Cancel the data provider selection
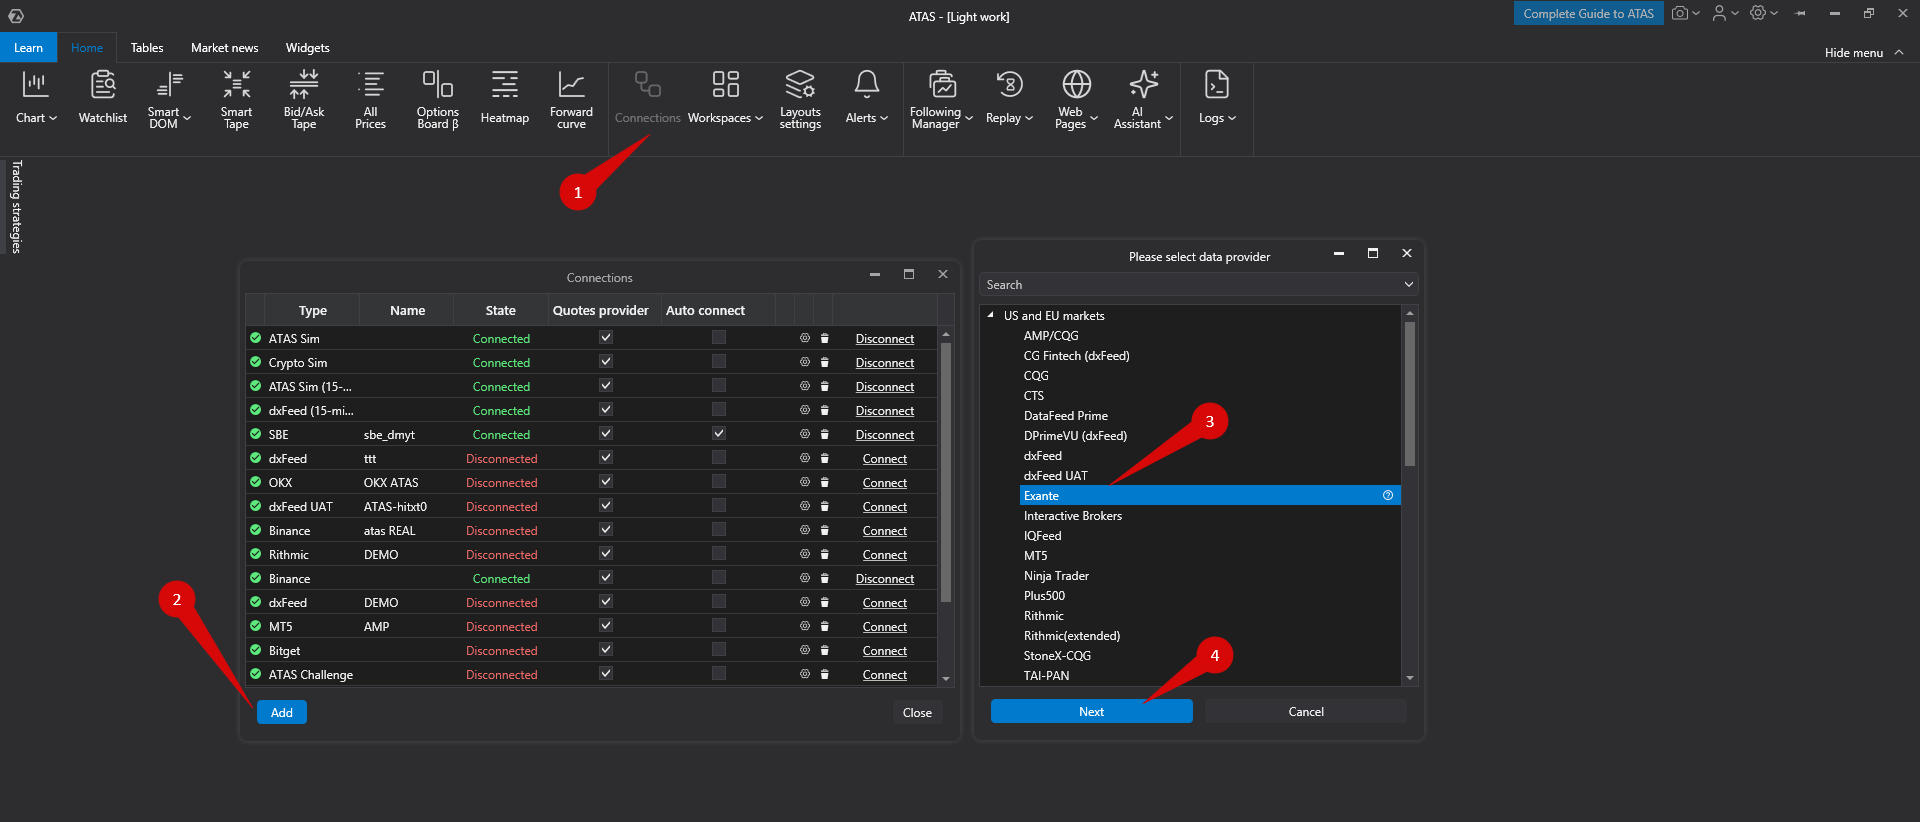 pos(1306,711)
